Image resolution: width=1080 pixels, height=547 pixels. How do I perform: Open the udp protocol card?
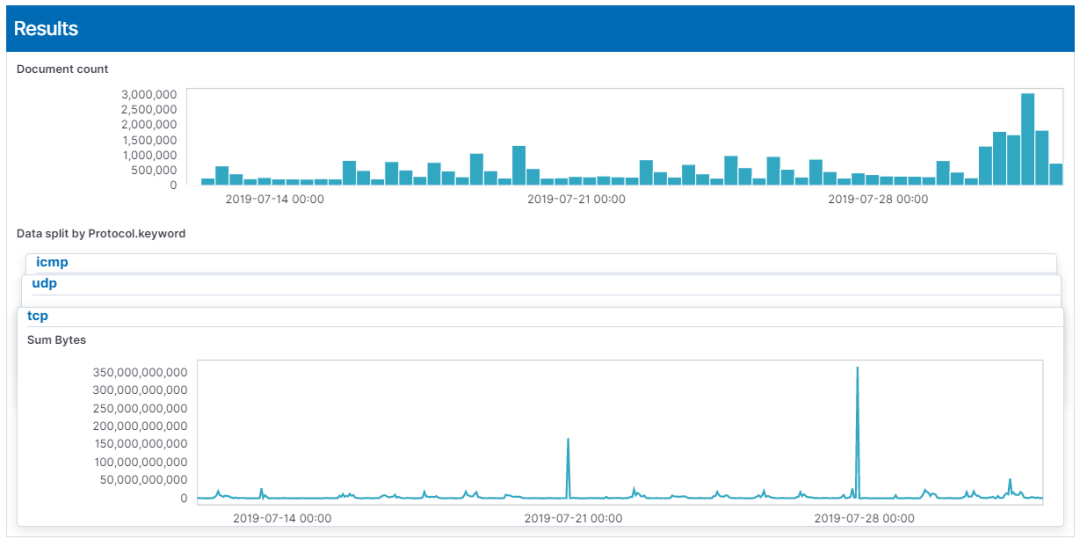pyautogui.click(x=45, y=284)
